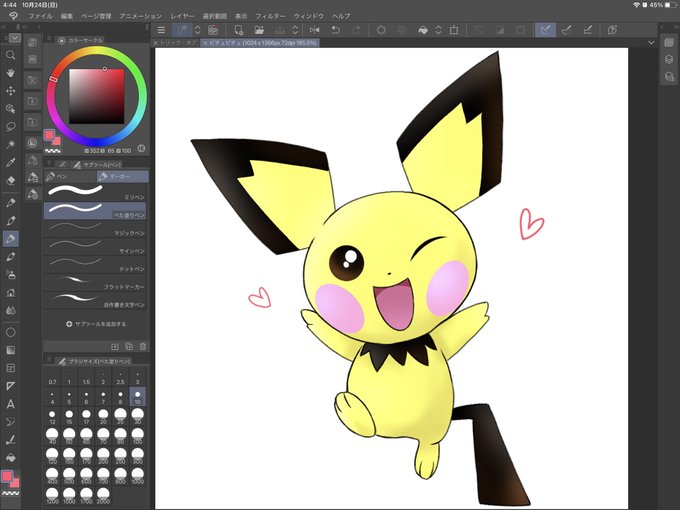Select the Blend (droplets) tool

(x=10, y=310)
